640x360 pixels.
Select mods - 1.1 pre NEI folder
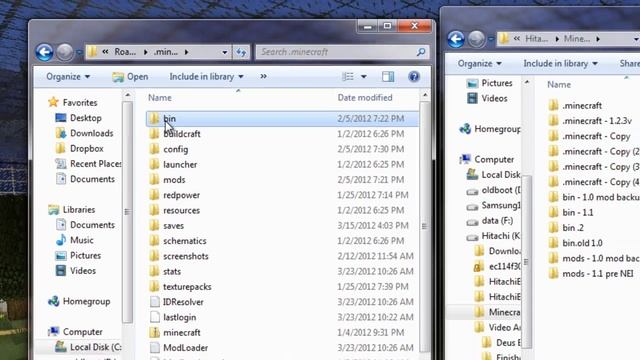(591, 273)
